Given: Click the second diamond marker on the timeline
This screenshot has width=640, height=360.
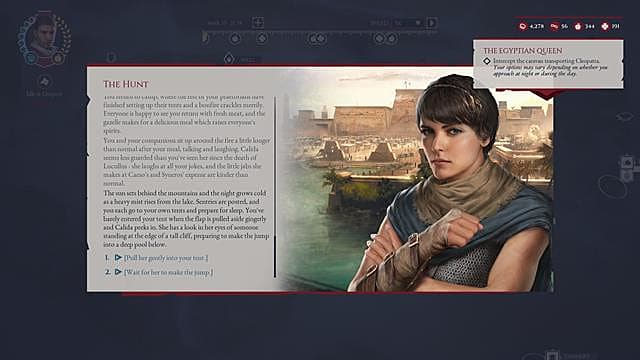Looking at the screenshot, I should (262, 39).
